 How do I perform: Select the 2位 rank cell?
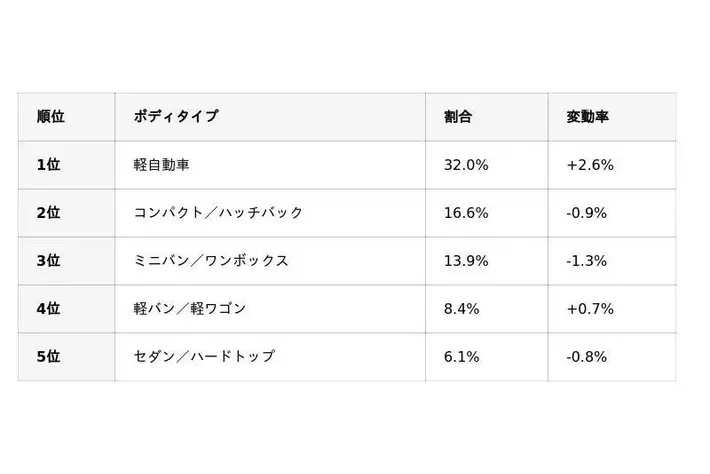49,213
